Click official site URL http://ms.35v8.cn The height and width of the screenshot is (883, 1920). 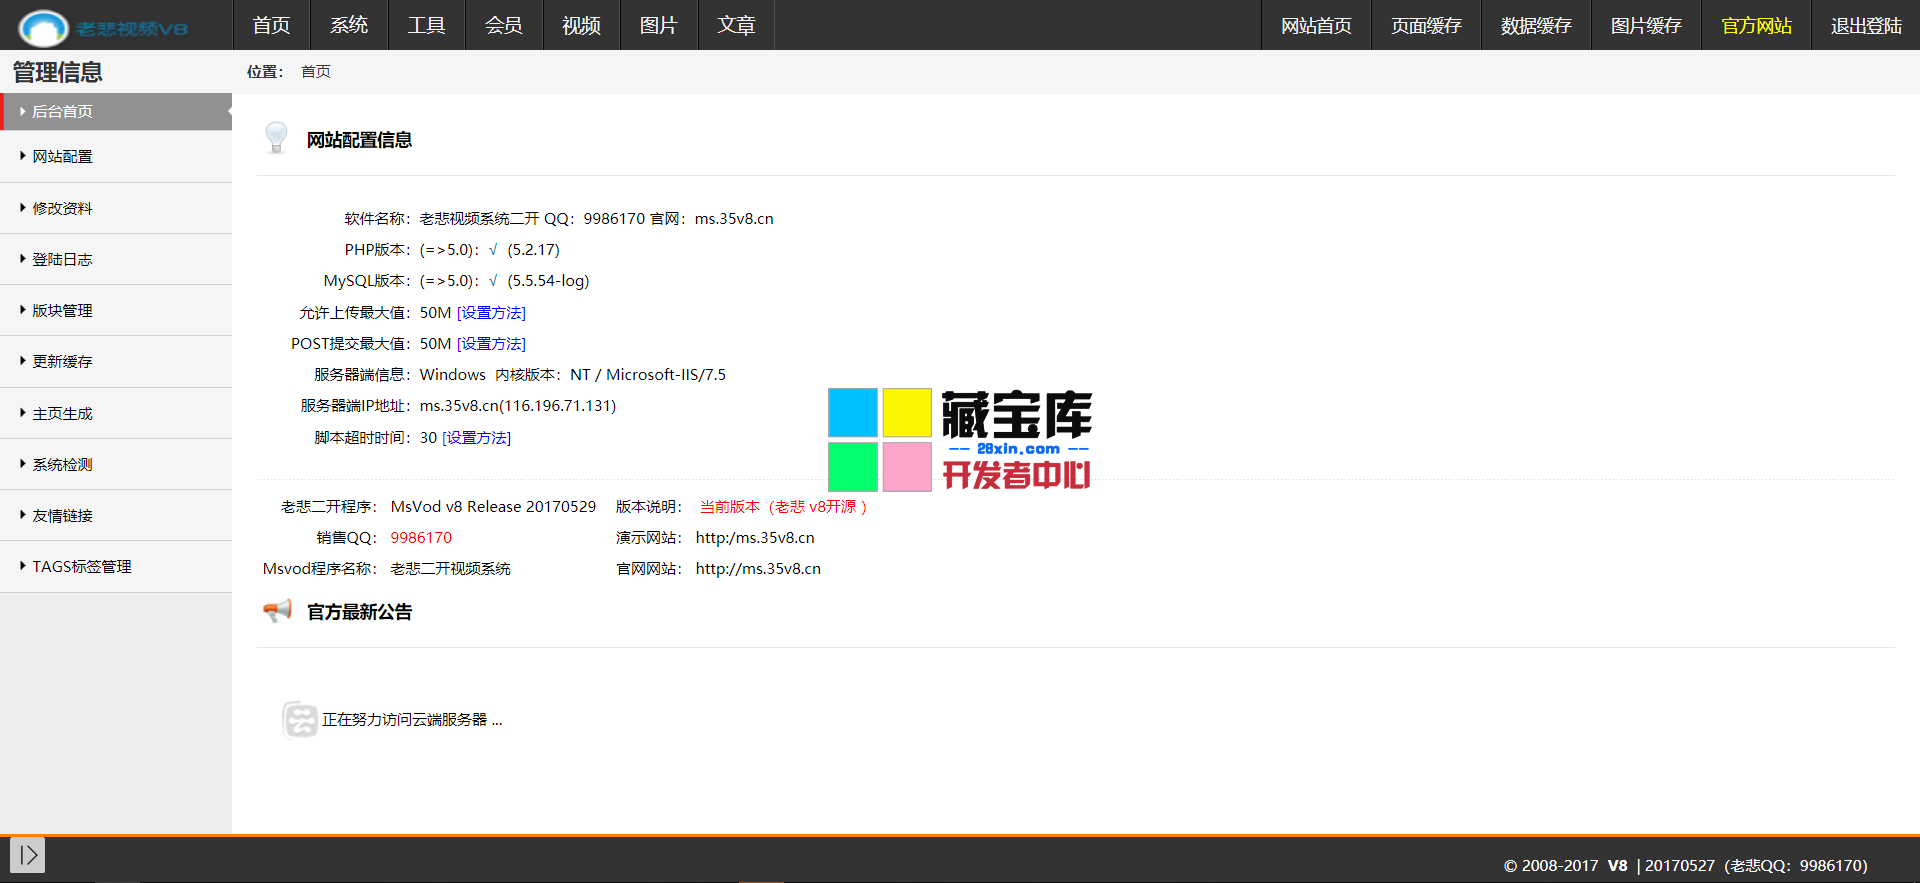pyautogui.click(x=758, y=568)
